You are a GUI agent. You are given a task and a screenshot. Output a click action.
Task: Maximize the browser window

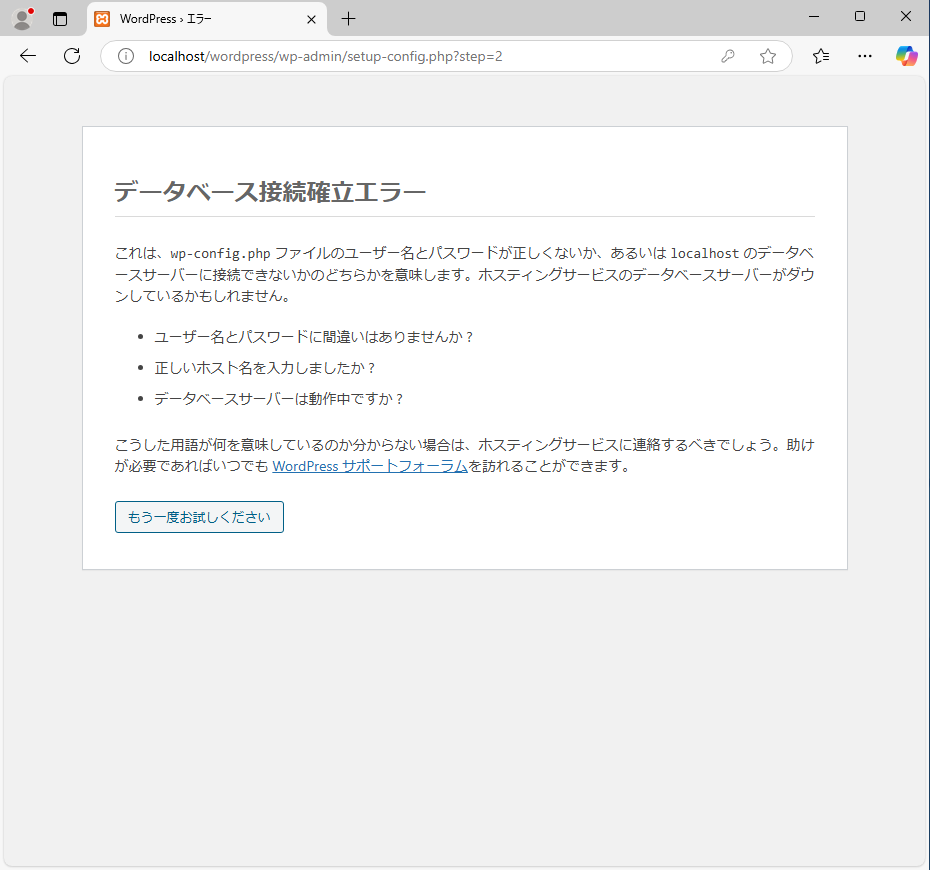pyautogui.click(x=860, y=17)
